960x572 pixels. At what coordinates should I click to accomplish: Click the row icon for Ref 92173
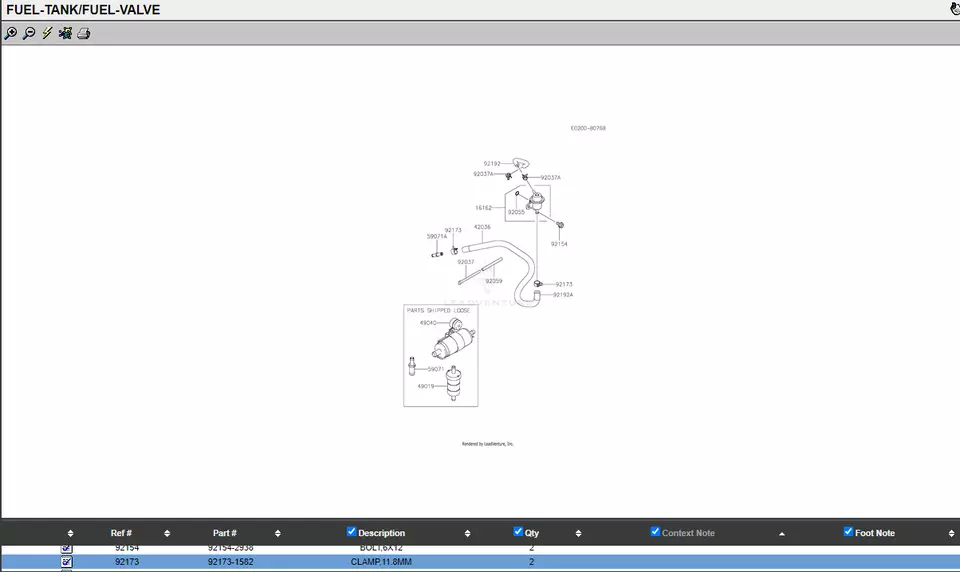[67, 562]
